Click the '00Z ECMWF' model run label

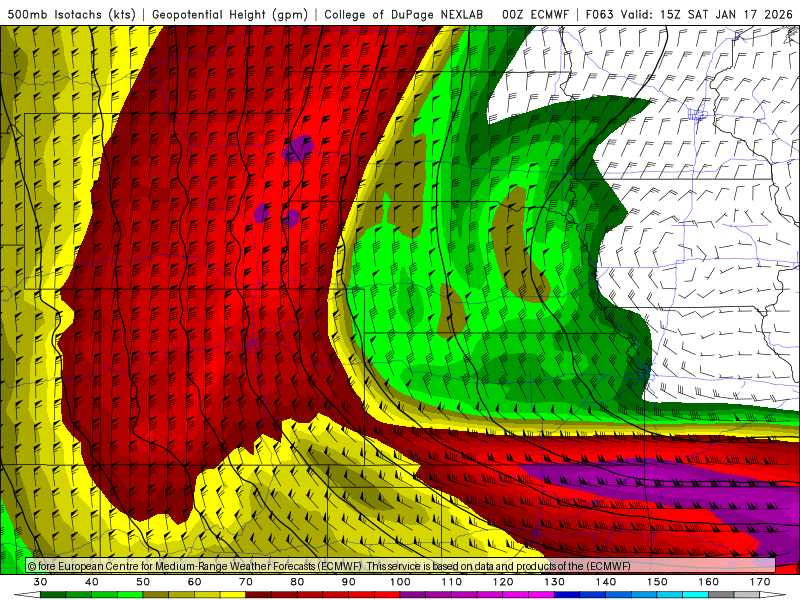(x=535, y=14)
